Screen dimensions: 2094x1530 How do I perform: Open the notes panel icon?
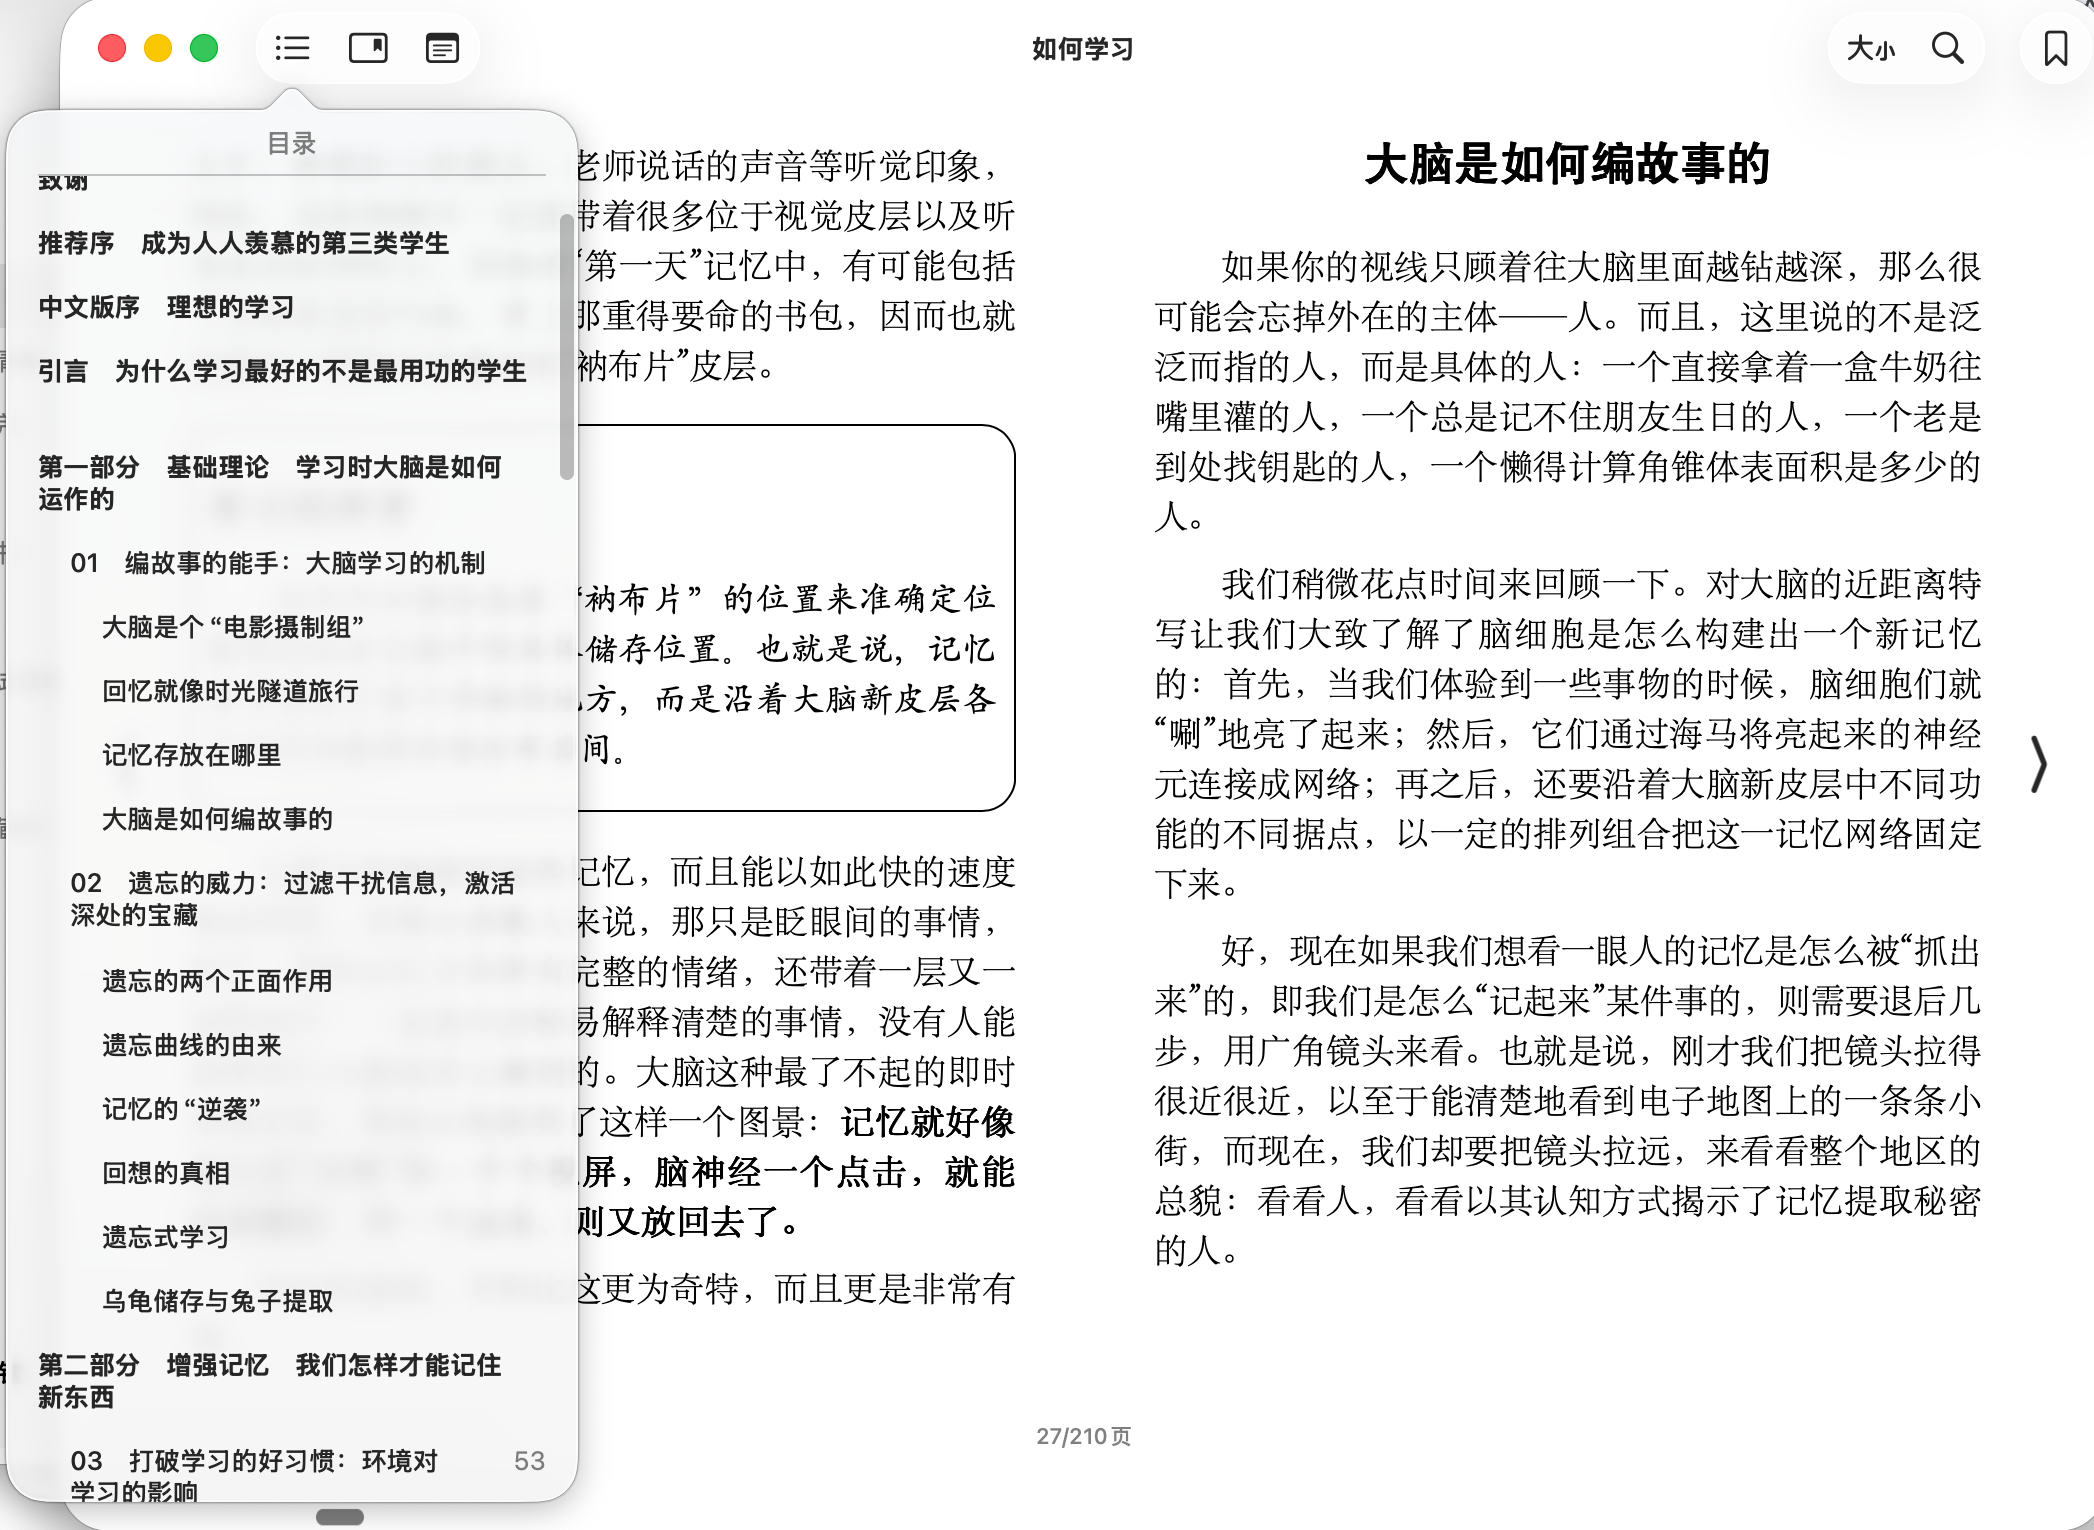click(443, 47)
